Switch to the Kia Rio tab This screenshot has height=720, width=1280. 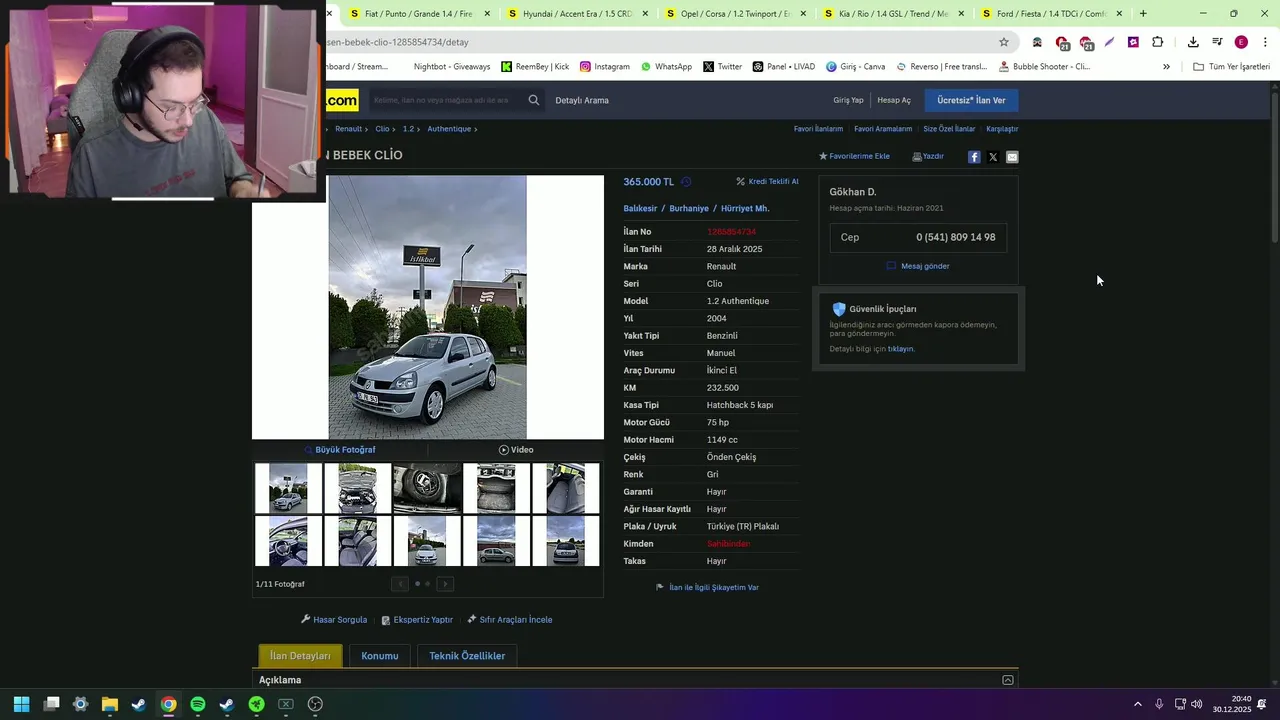point(893,14)
